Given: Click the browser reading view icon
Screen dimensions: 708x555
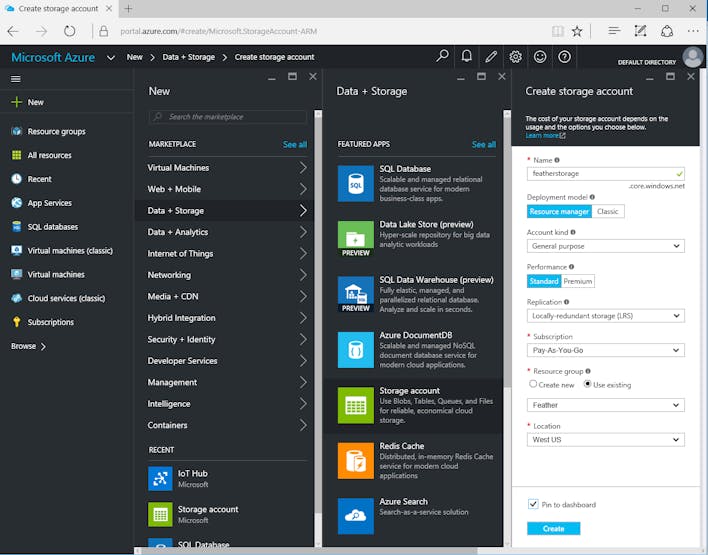Looking at the screenshot, I should coord(558,31).
